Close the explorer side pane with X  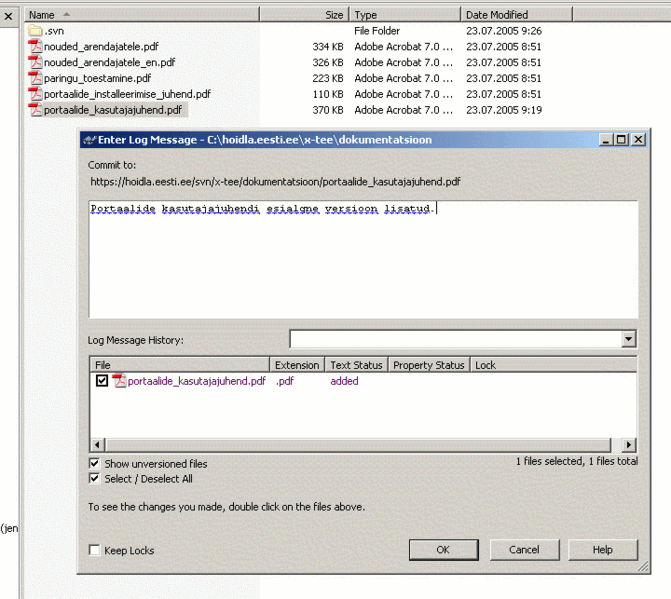(x=8, y=17)
